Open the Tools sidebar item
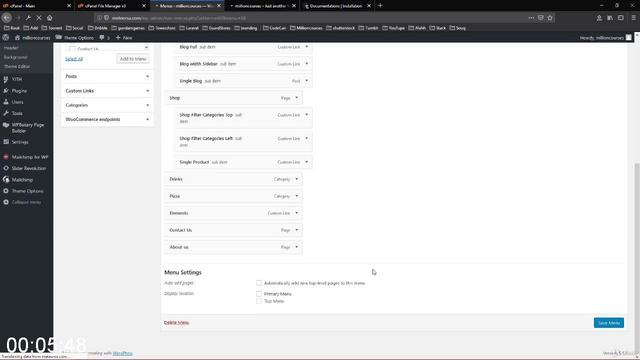Image resolution: width=640 pixels, height=360 pixels. pos(17,113)
